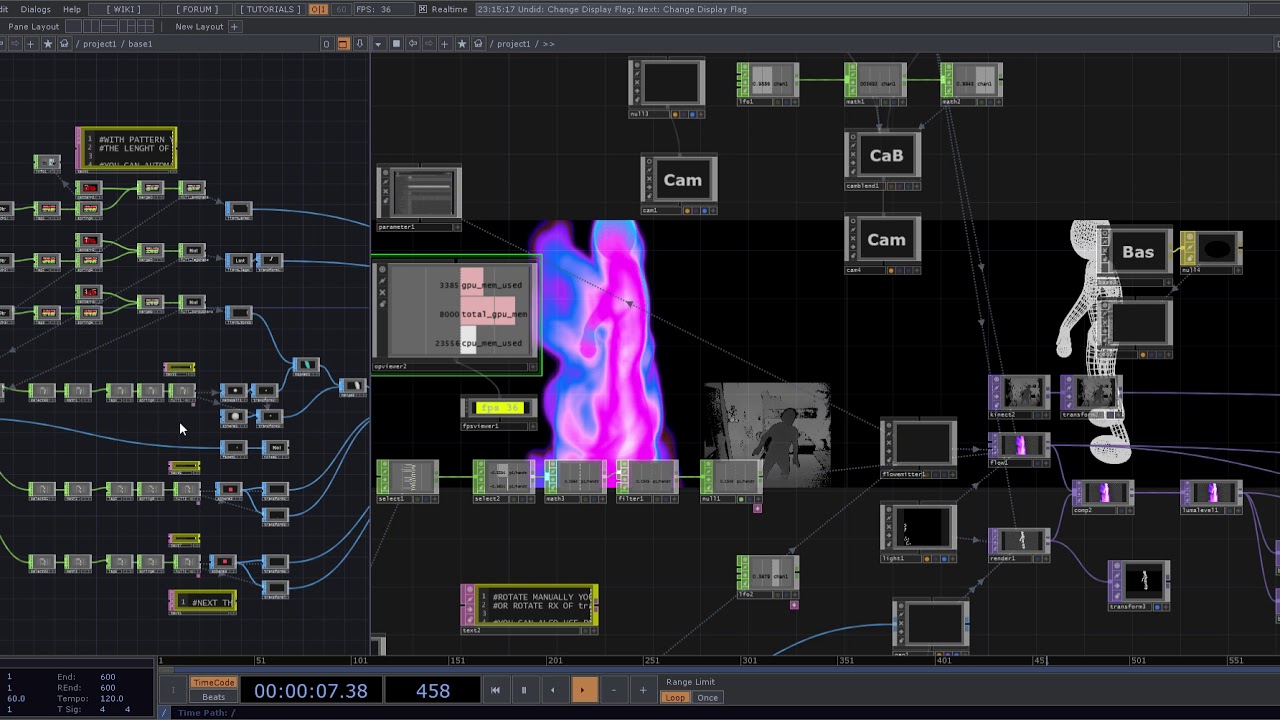Expand the >> path chevrons in right pane
Image resolution: width=1280 pixels, height=720 pixels.
click(548, 44)
